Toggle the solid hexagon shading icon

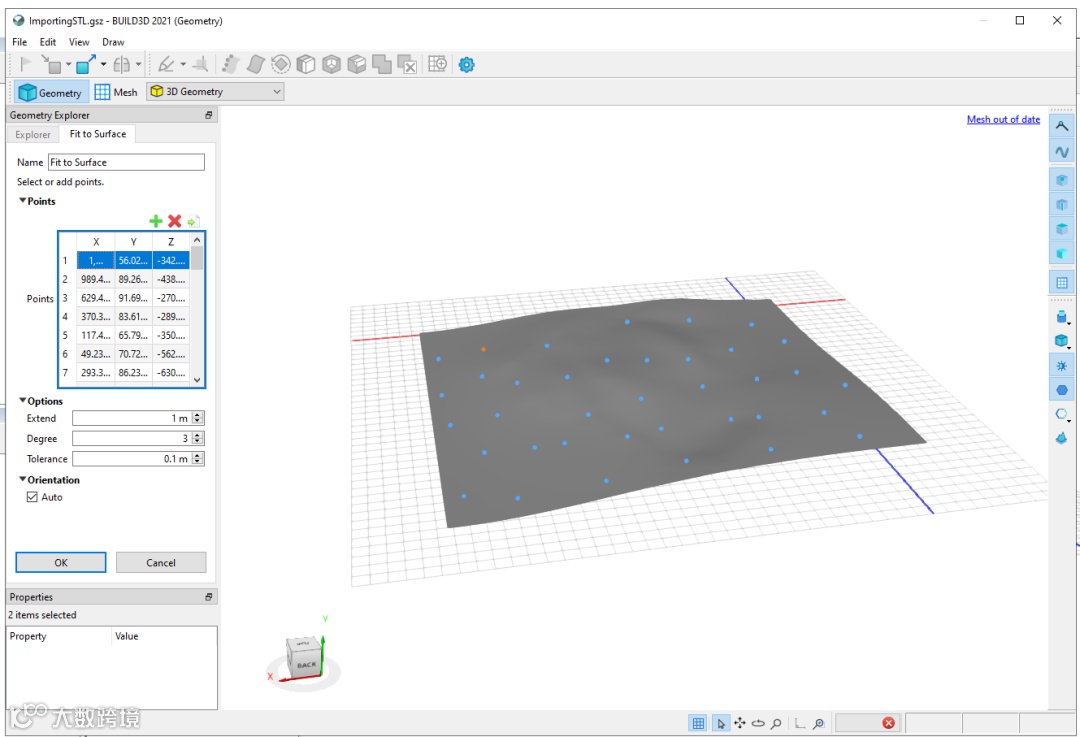[x=1062, y=391]
